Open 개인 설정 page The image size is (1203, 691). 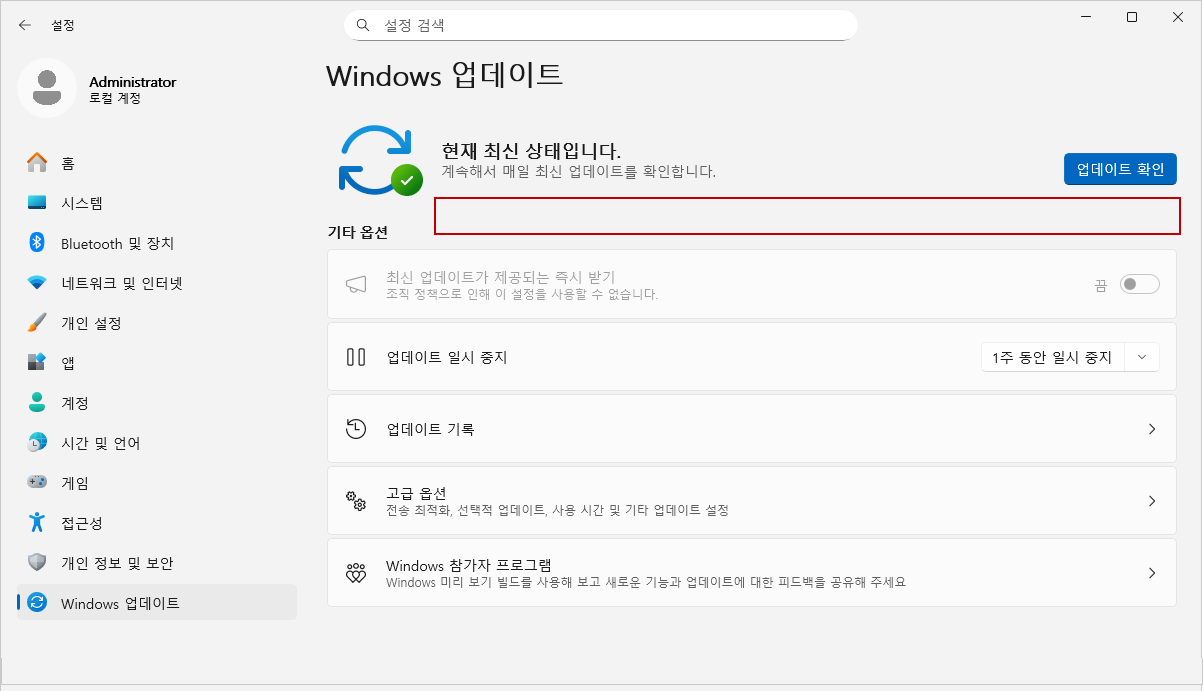coord(157,323)
